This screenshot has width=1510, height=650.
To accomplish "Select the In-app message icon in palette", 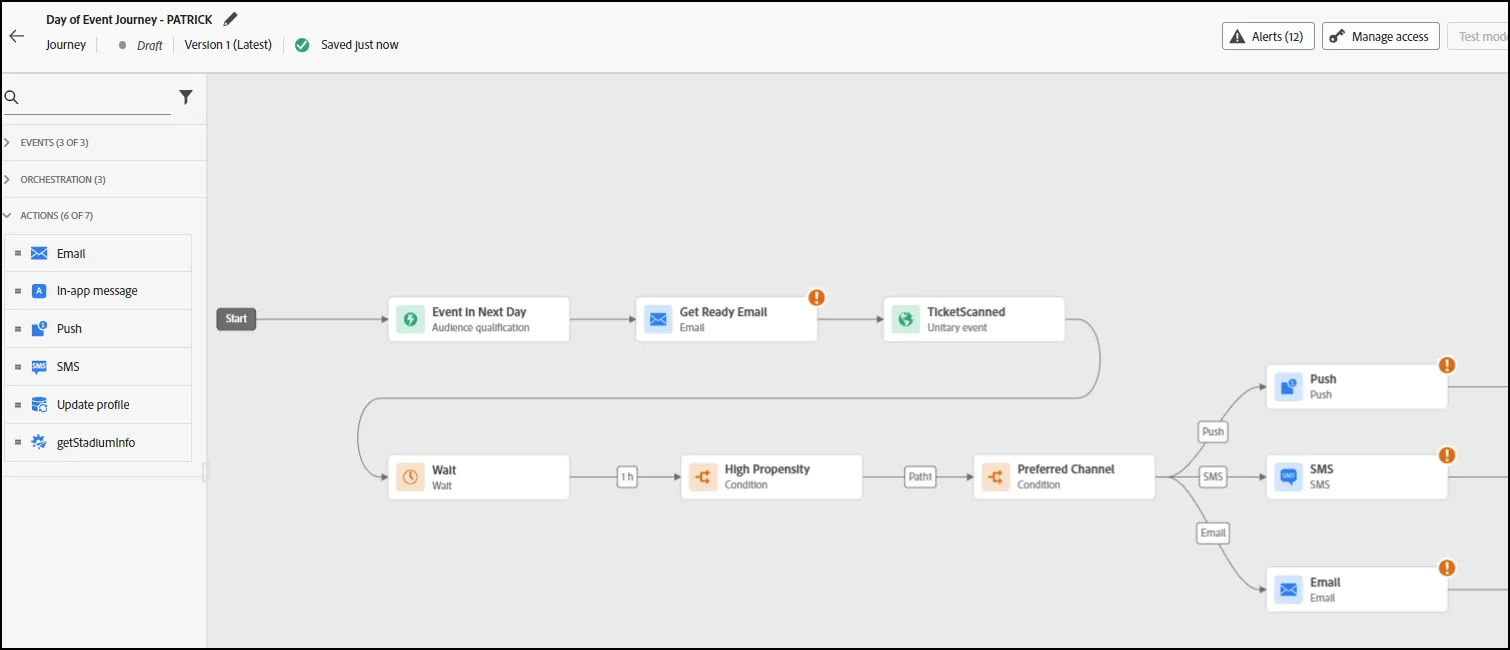I will 39,291.
